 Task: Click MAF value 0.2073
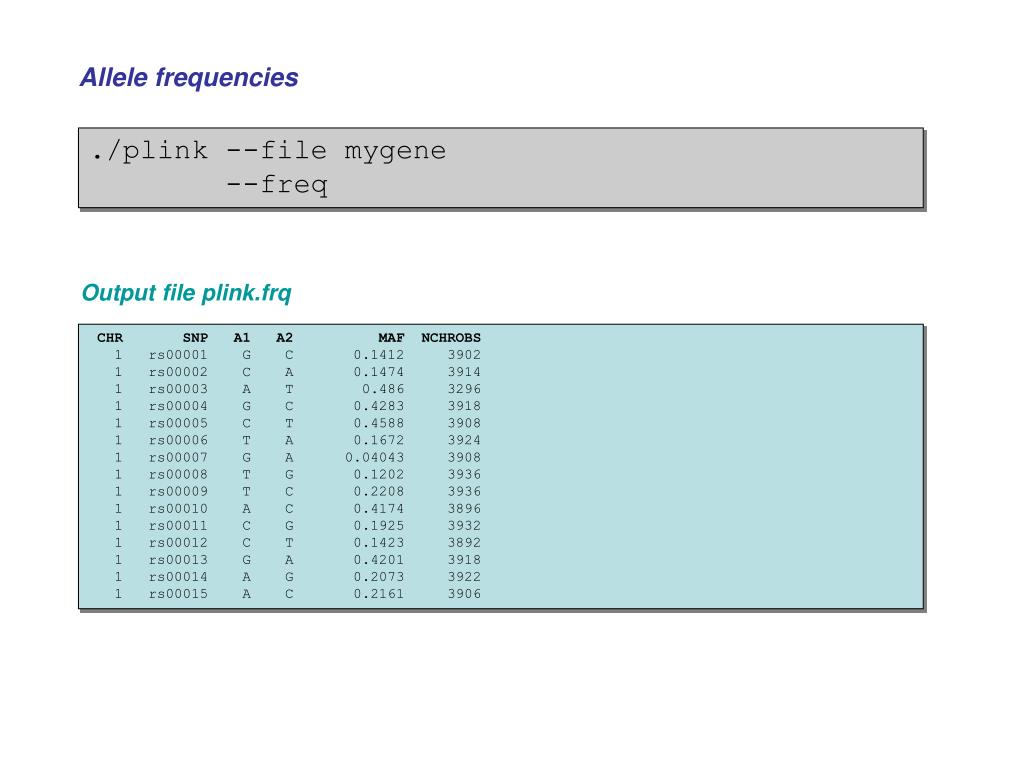[379, 577]
